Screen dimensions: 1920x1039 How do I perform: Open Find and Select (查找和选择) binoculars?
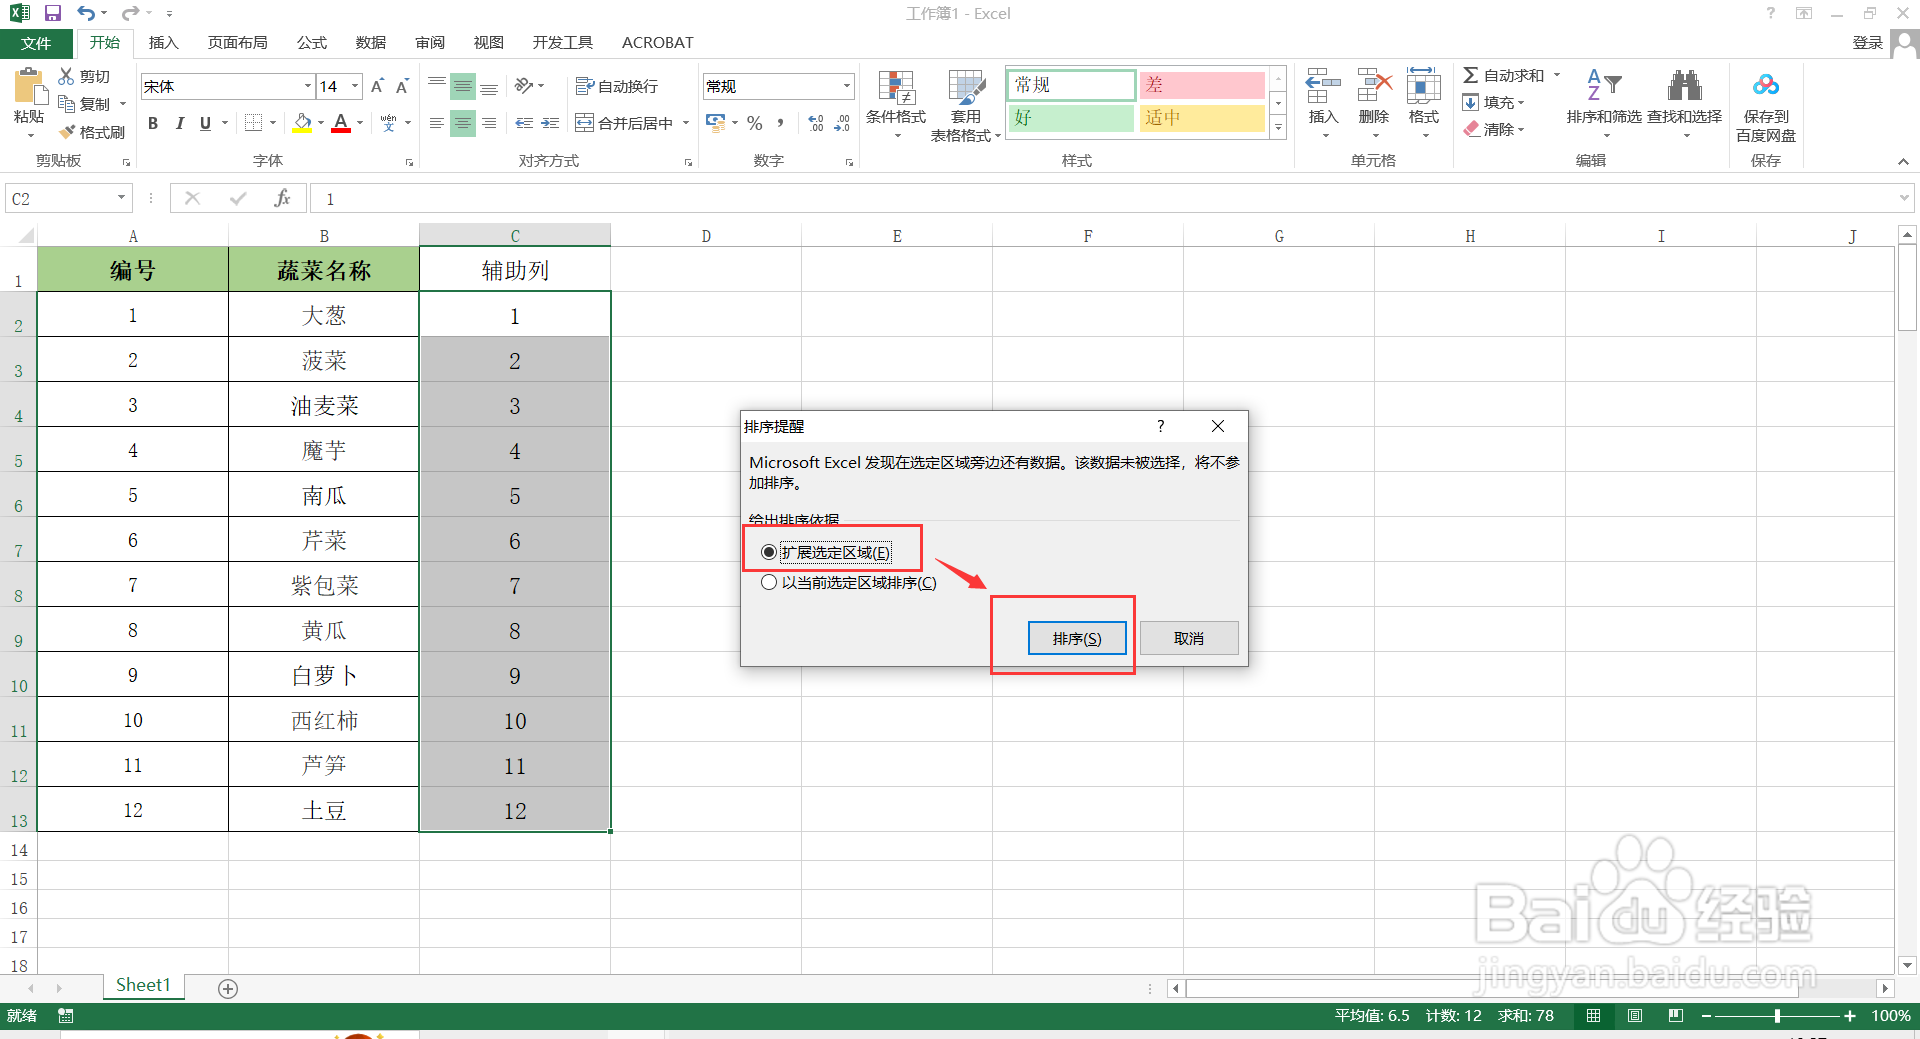pyautogui.click(x=1685, y=103)
